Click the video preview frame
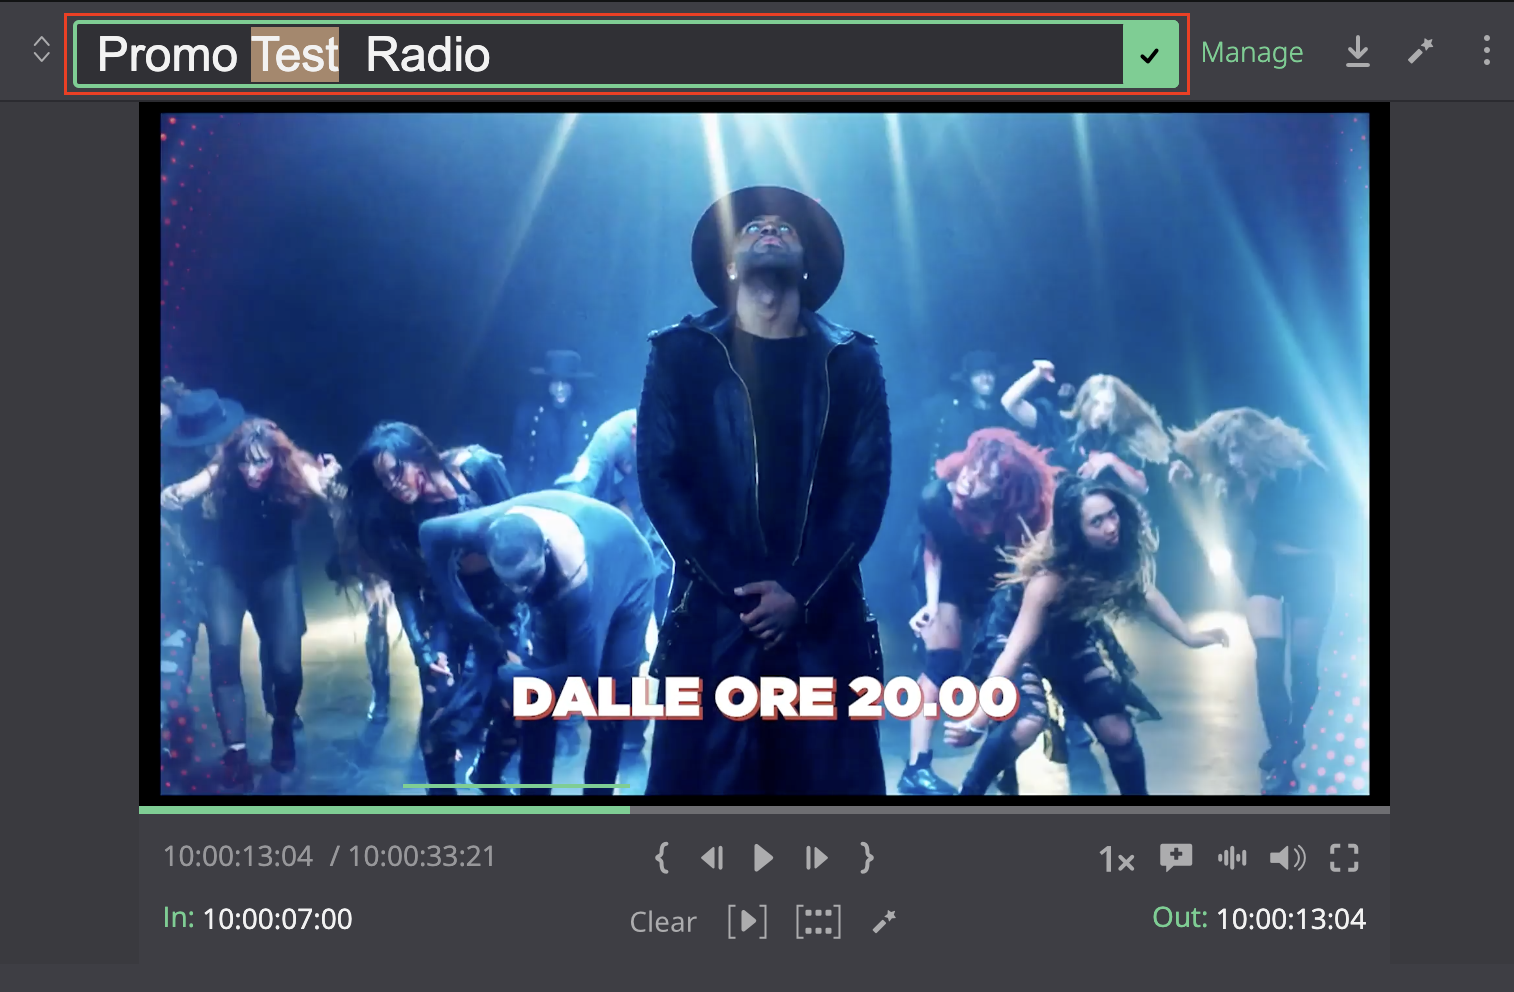This screenshot has height=992, width=1514. coord(764,454)
